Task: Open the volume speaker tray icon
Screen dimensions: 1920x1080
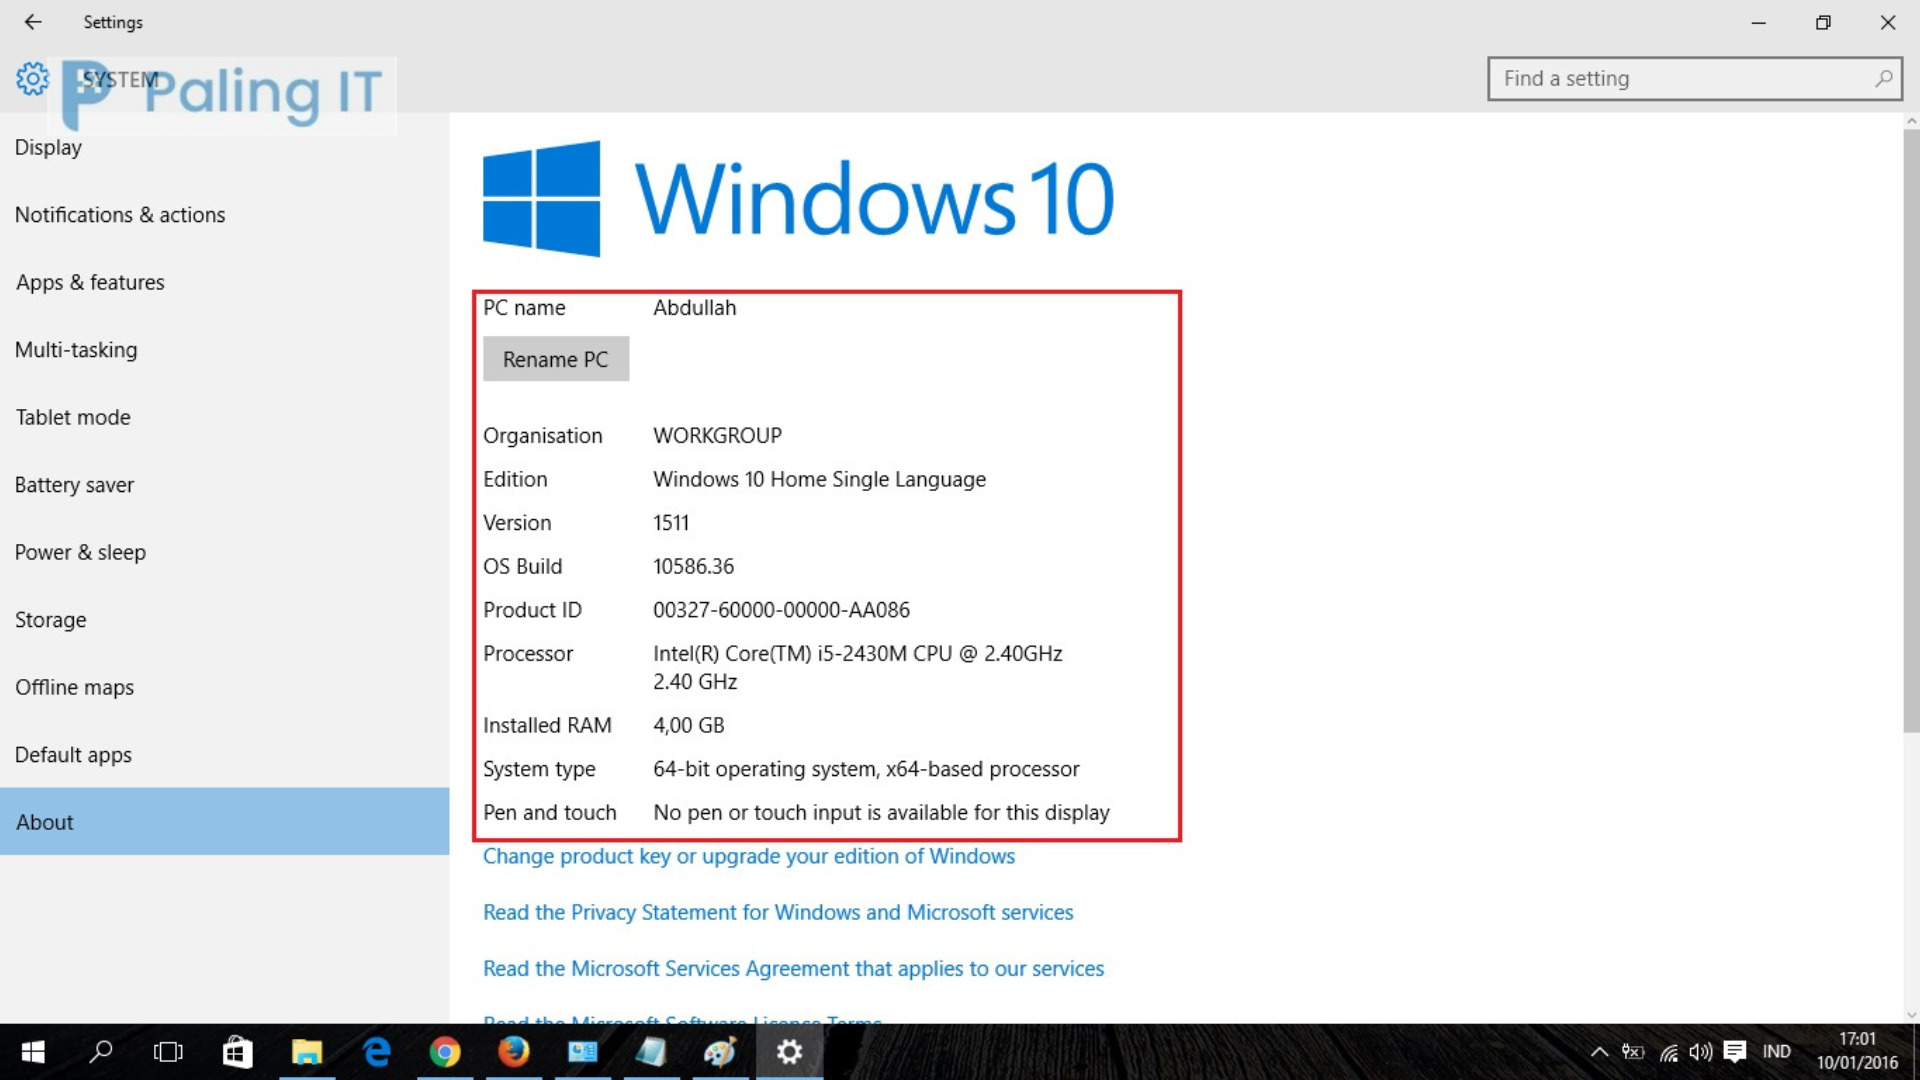Action: pyautogui.click(x=1700, y=1052)
